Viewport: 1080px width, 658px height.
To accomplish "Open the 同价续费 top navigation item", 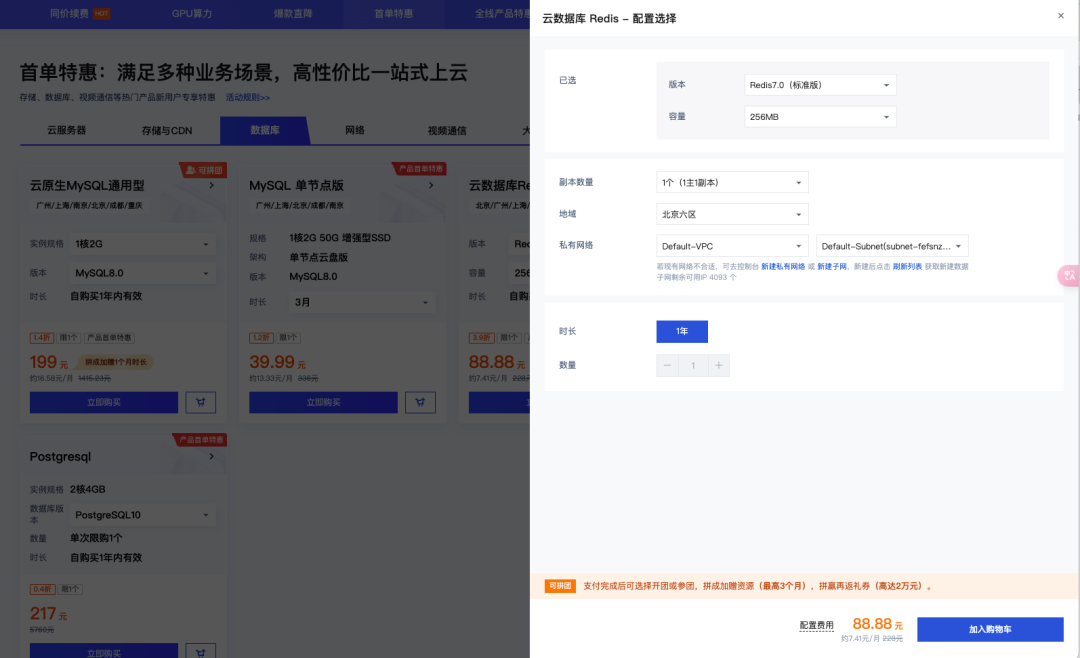I will 69,13.
